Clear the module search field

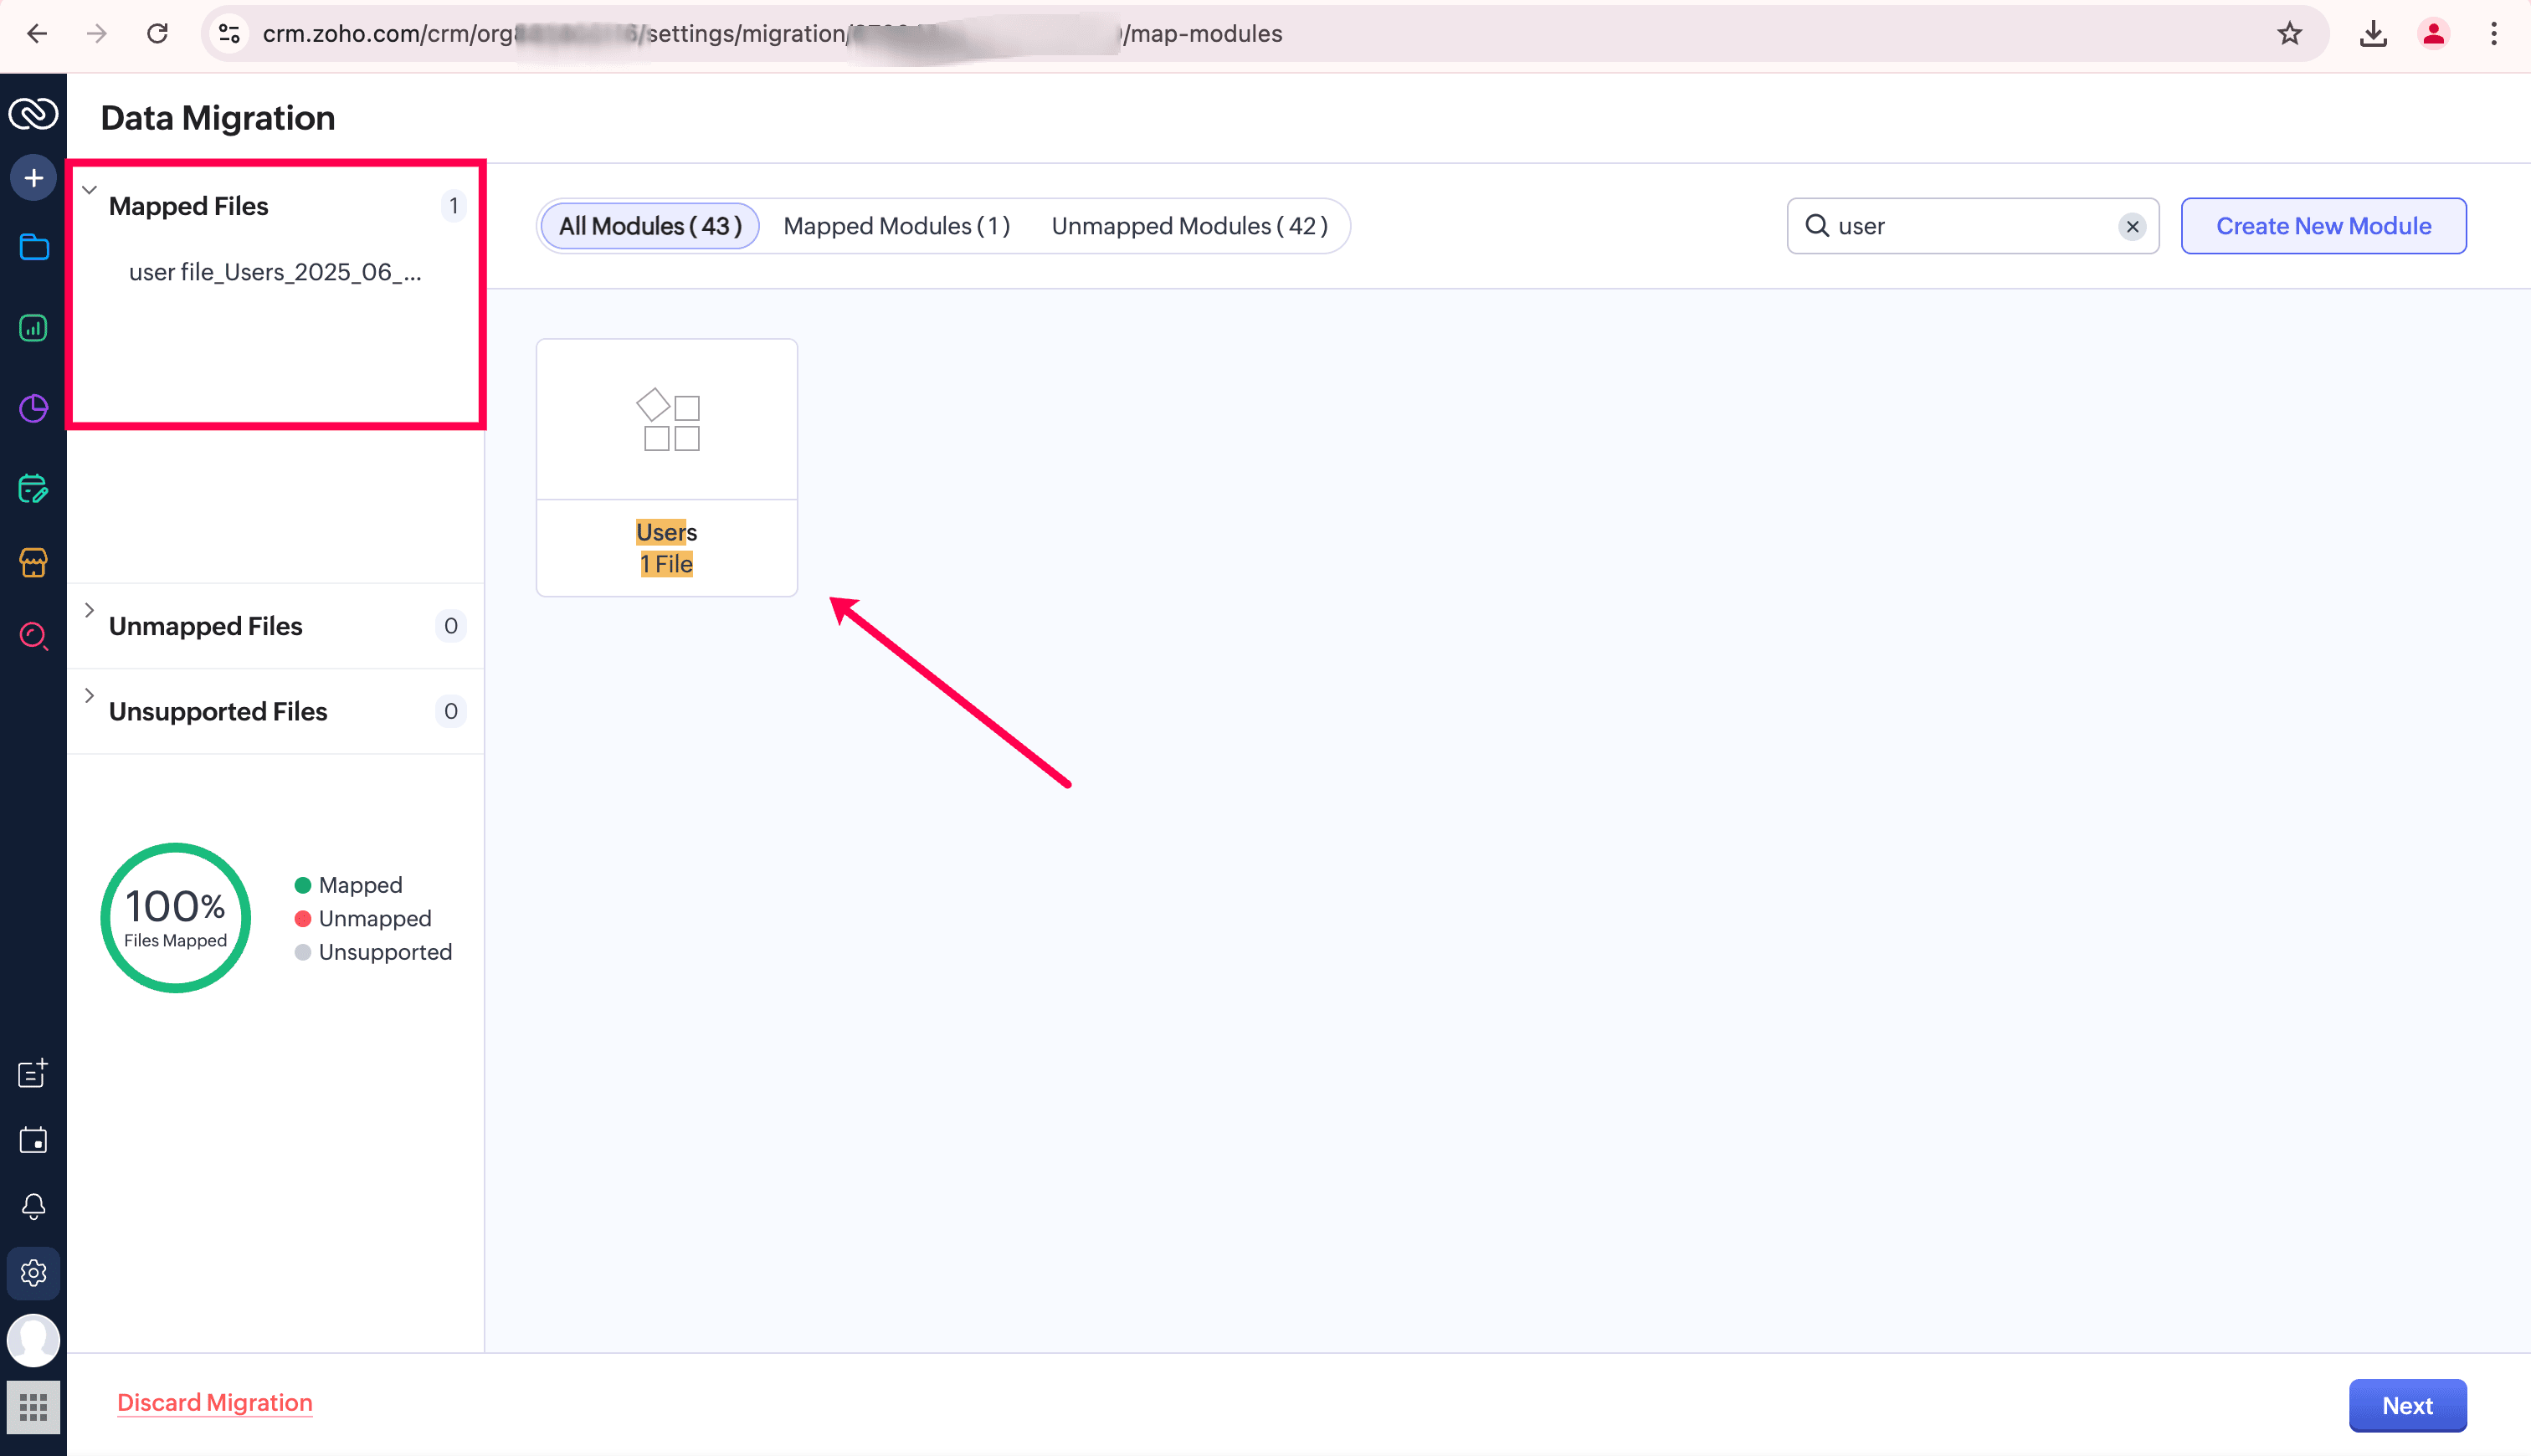tap(2132, 227)
